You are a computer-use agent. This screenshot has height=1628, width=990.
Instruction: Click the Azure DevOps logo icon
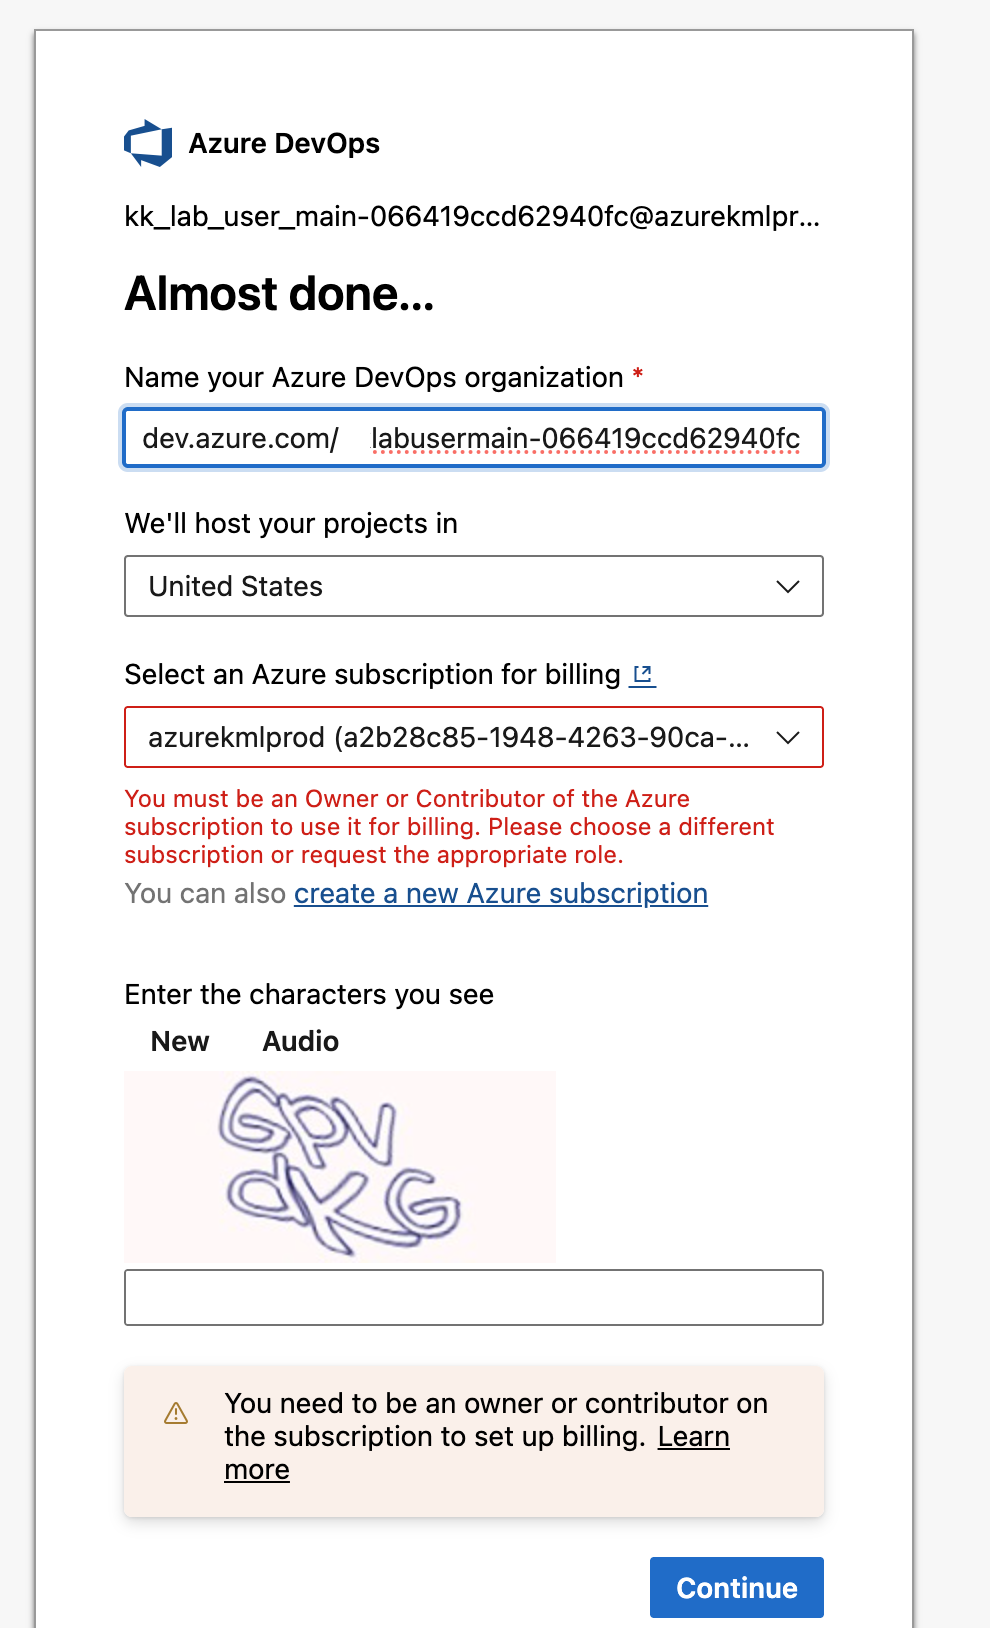click(x=148, y=143)
